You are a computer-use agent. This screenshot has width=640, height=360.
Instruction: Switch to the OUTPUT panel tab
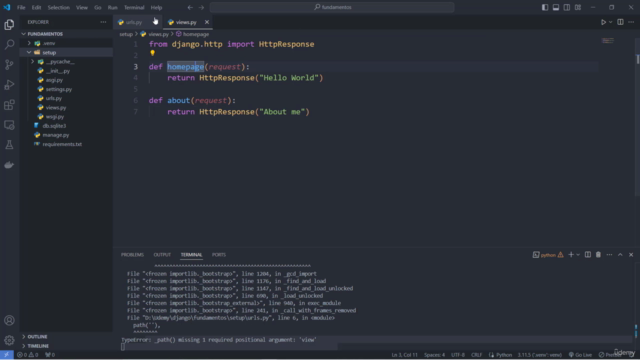click(x=162, y=255)
